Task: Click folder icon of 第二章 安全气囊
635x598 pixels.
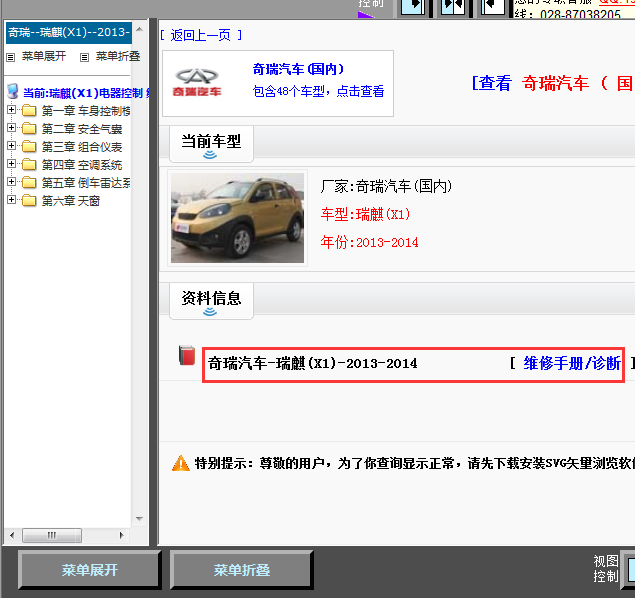Action: (x=29, y=128)
